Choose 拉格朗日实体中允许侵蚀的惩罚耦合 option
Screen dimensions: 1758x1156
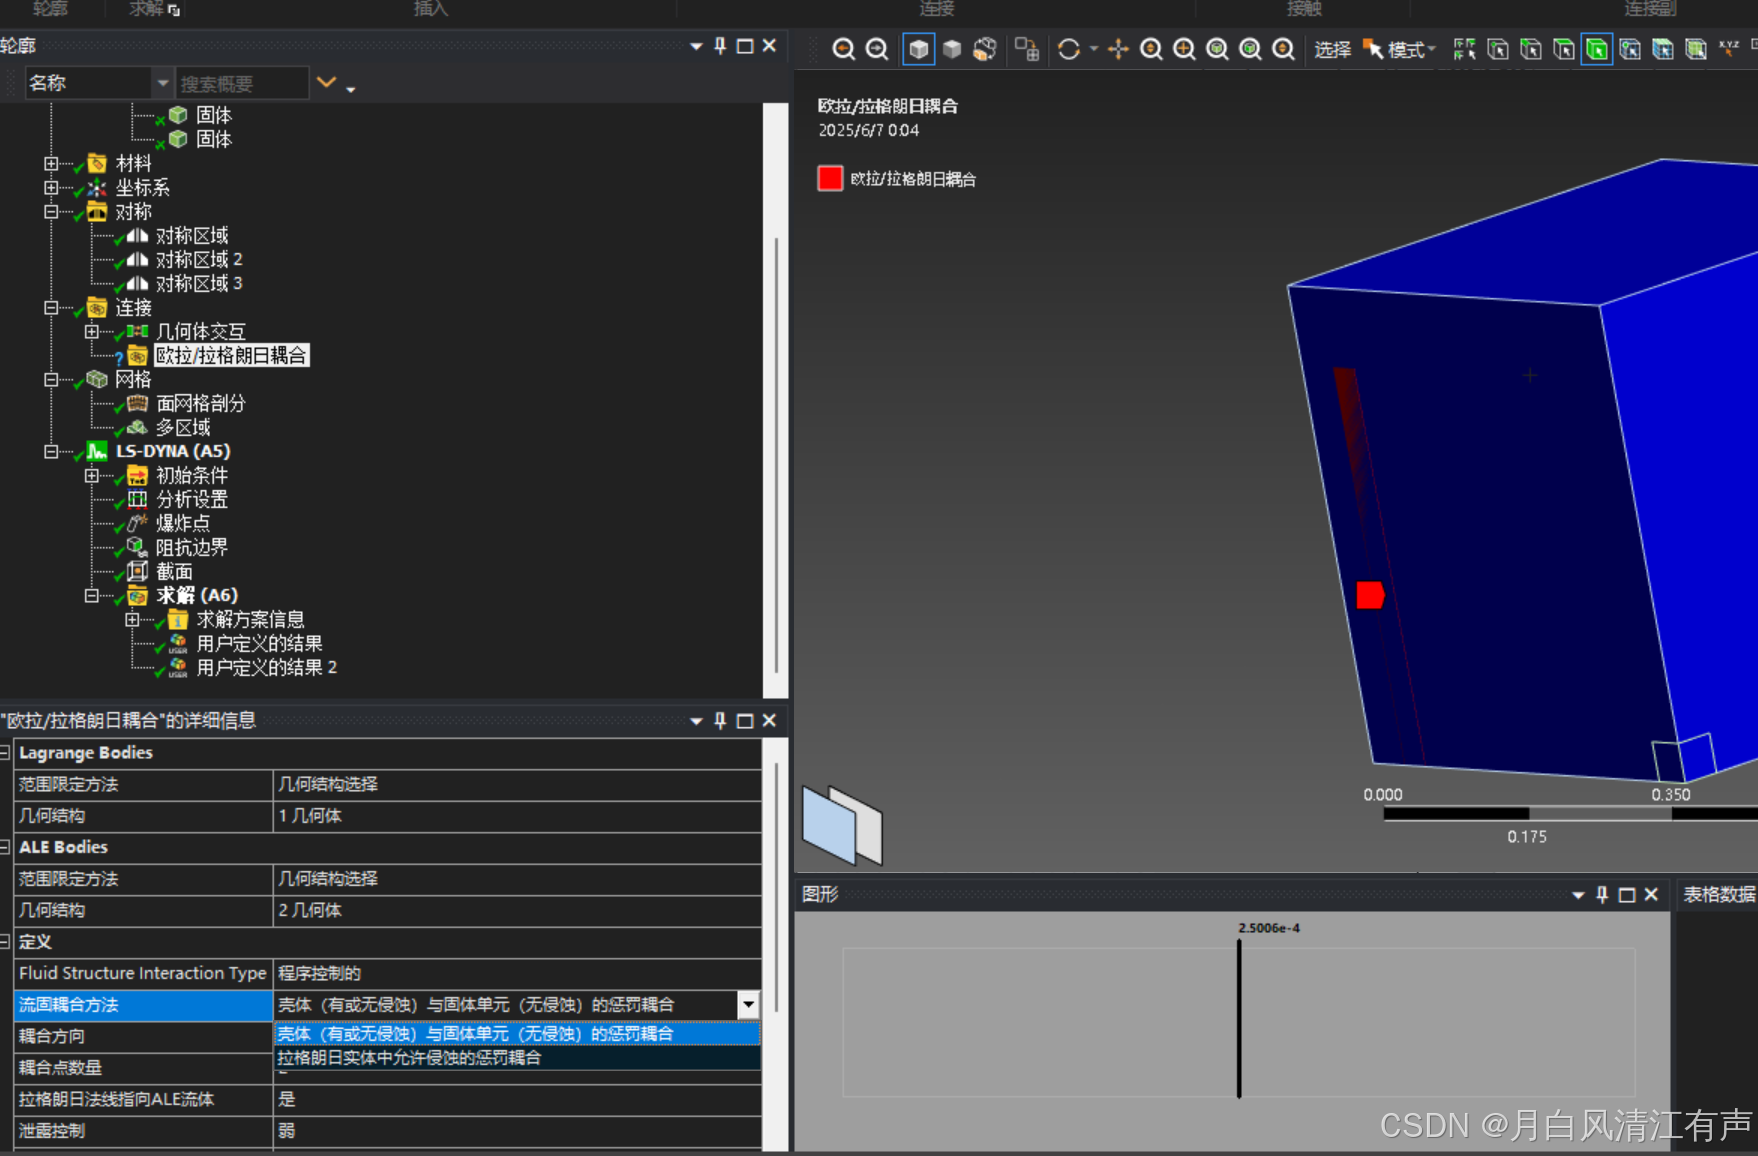point(517,1058)
